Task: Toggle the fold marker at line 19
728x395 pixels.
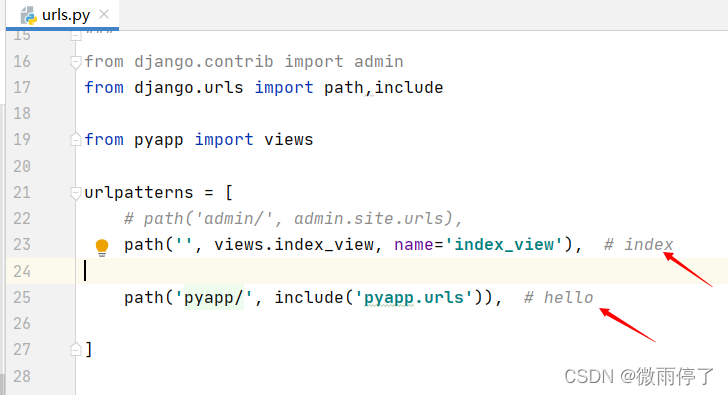Action: [76, 139]
